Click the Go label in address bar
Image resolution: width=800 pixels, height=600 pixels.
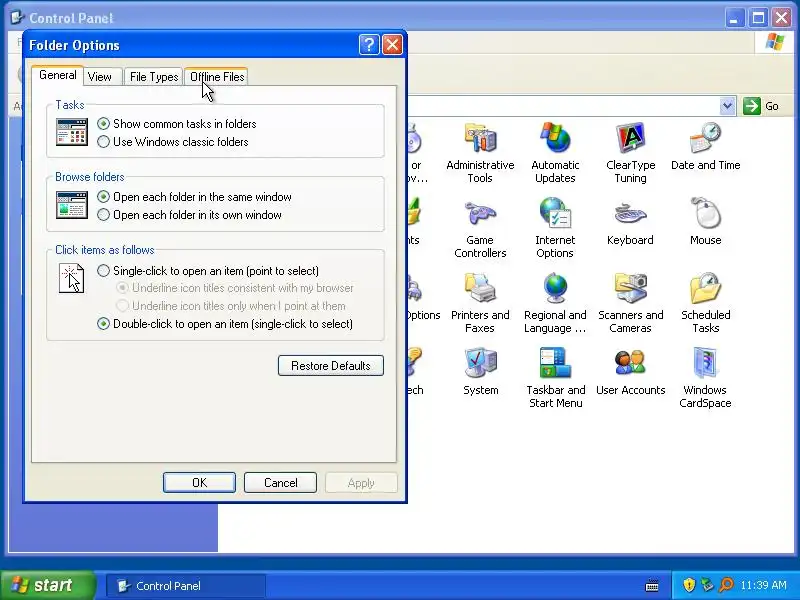coord(771,106)
